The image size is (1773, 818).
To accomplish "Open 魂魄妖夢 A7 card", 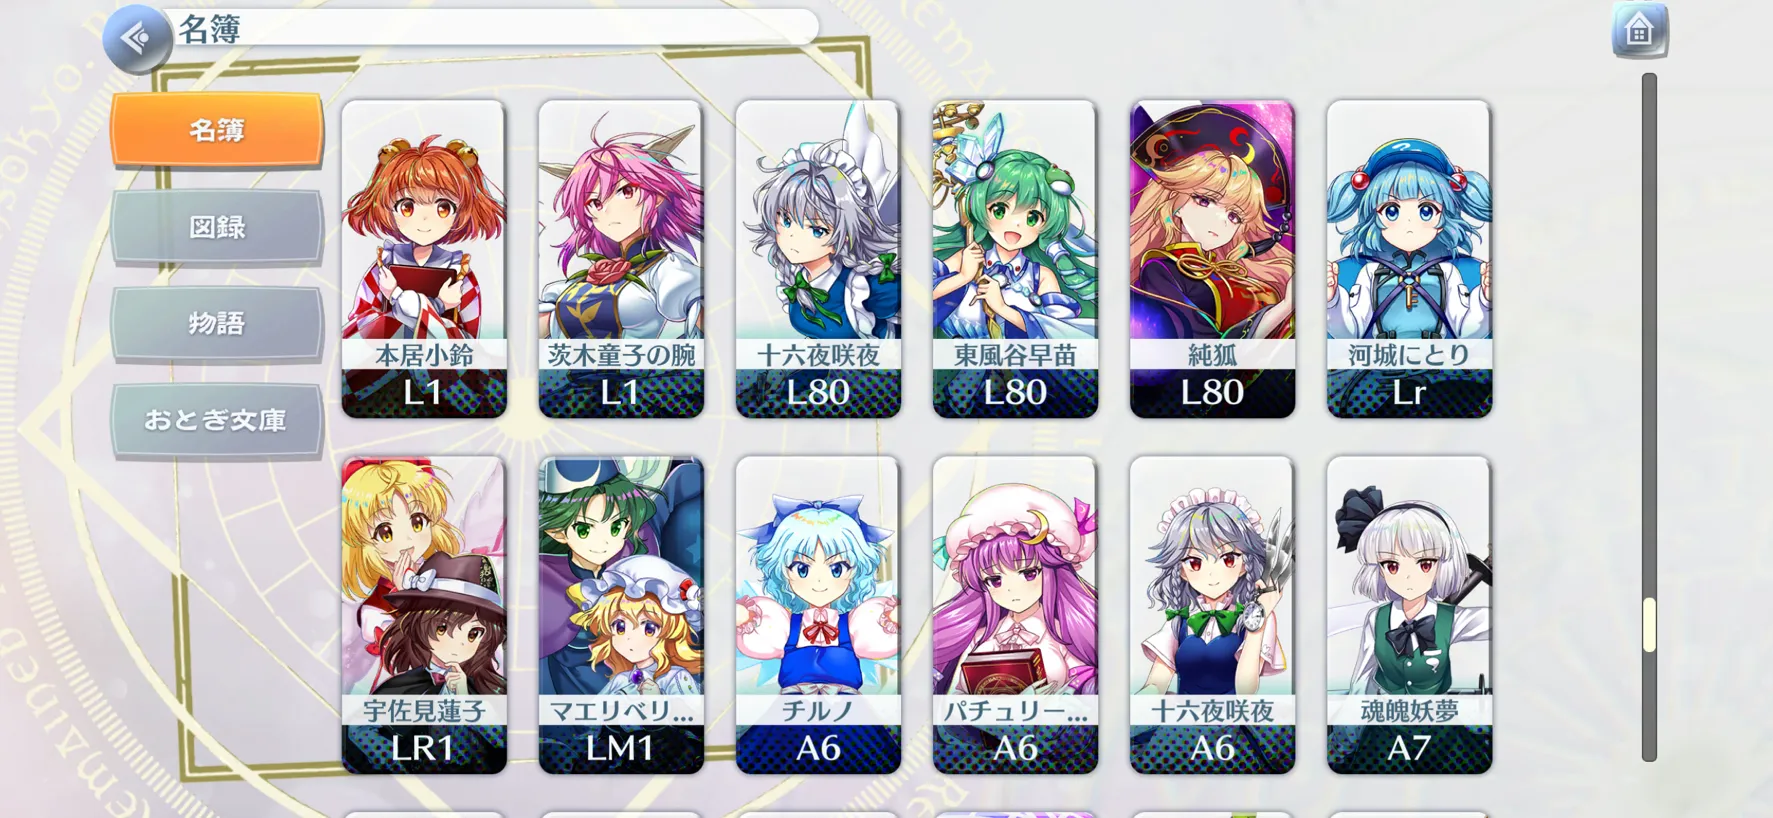I will [x=1409, y=615].
